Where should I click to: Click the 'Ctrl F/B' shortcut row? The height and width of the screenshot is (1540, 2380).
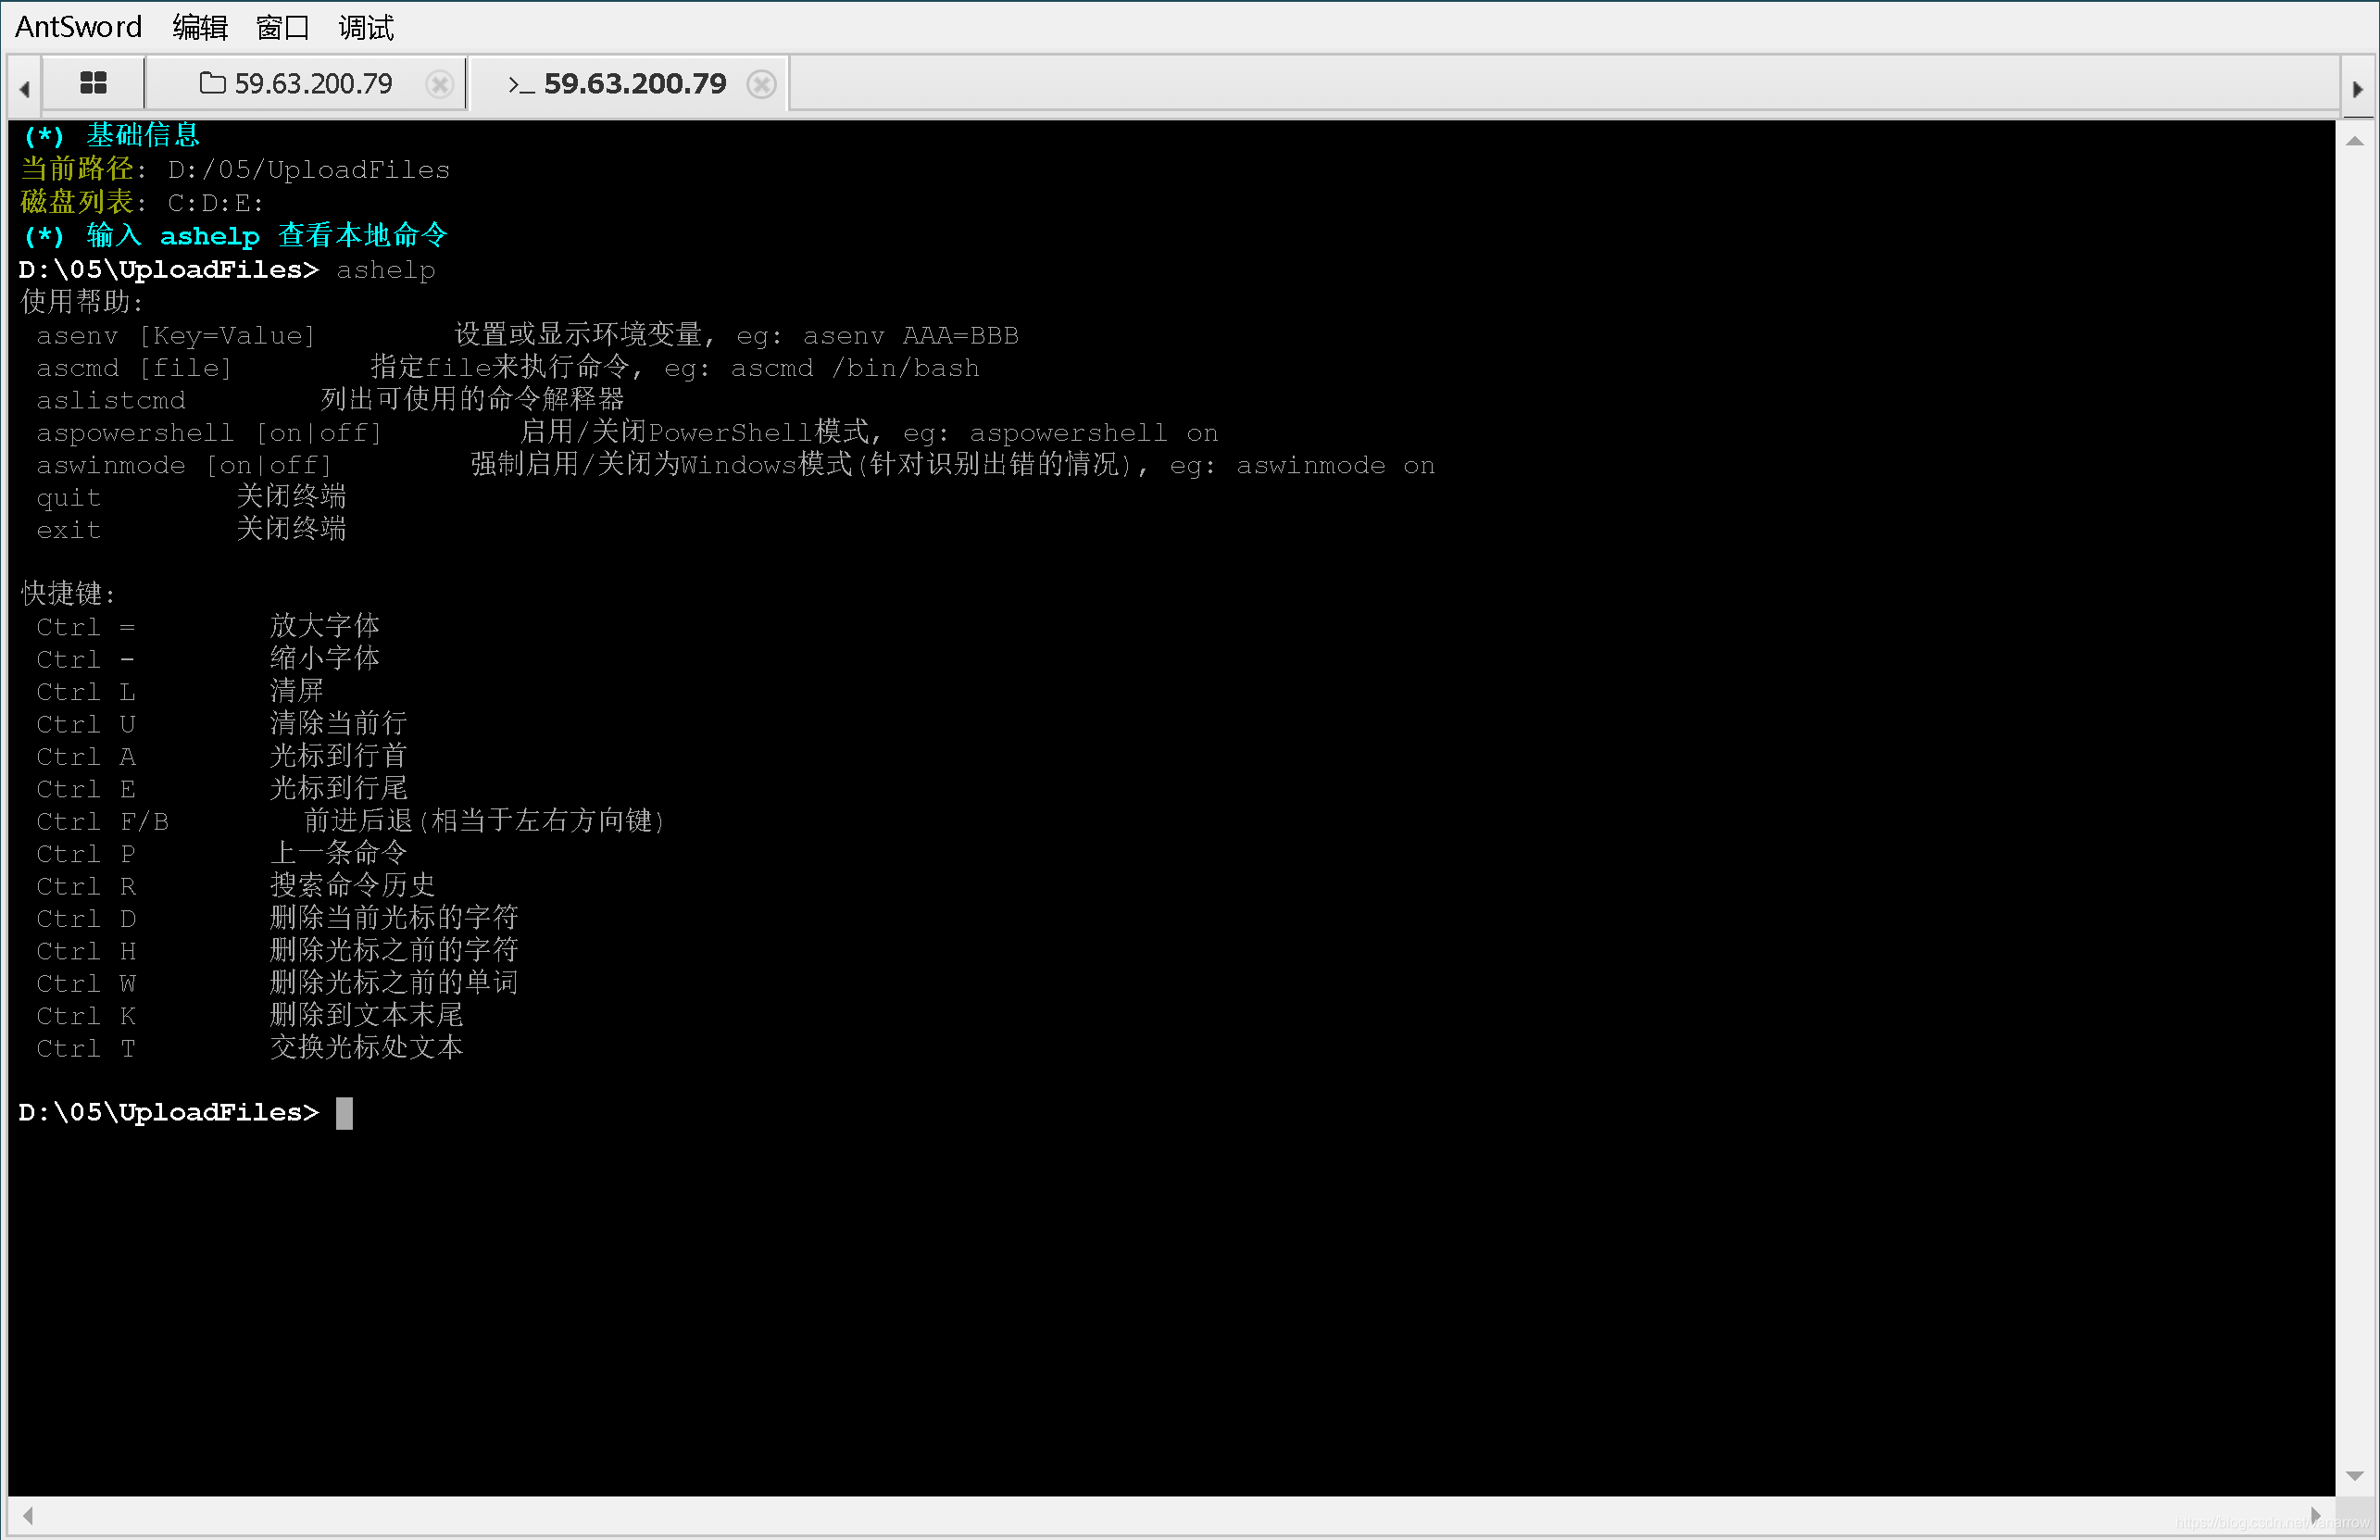click(x=351, y=822)
